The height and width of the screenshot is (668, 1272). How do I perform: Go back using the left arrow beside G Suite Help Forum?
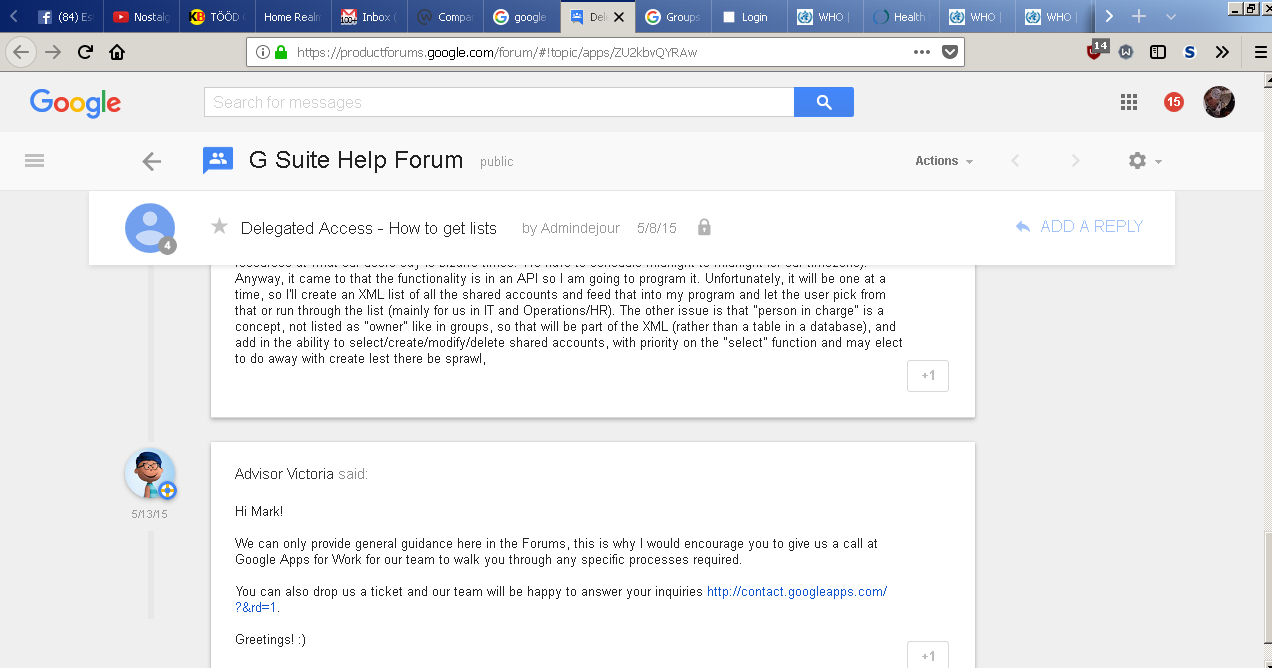tap(152, 161)
